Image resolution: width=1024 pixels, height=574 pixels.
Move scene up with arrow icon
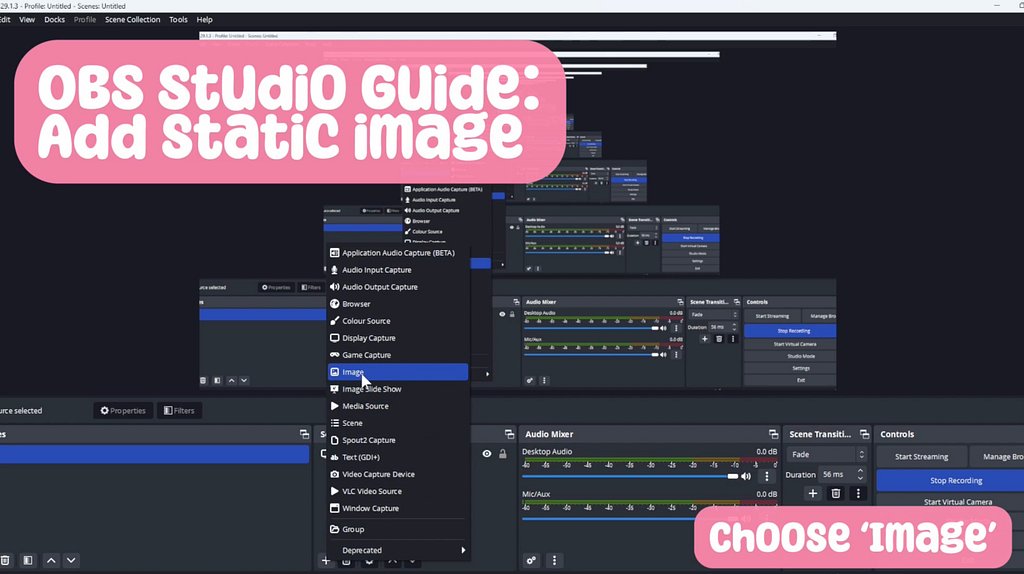tap(52, 560)
